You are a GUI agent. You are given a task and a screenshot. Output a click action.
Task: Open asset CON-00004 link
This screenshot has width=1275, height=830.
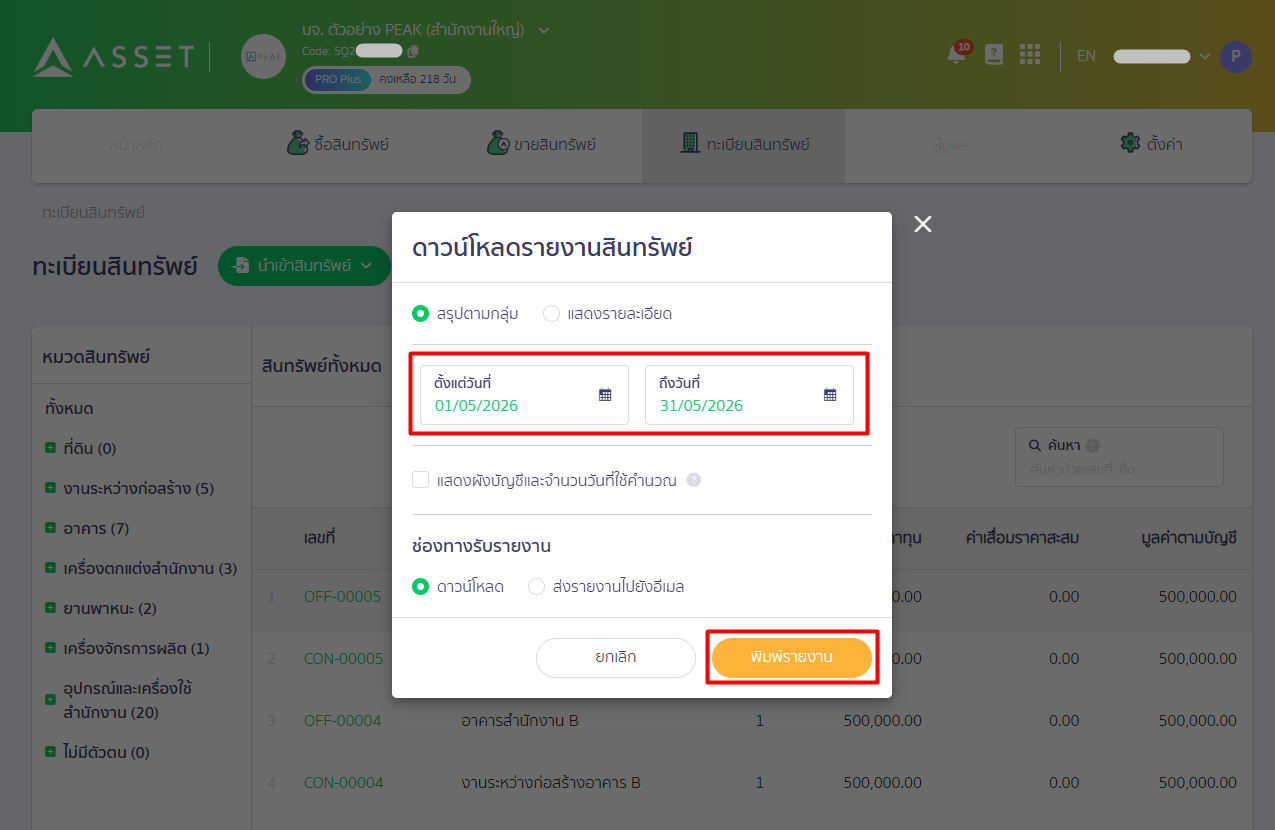coord(343,783)
